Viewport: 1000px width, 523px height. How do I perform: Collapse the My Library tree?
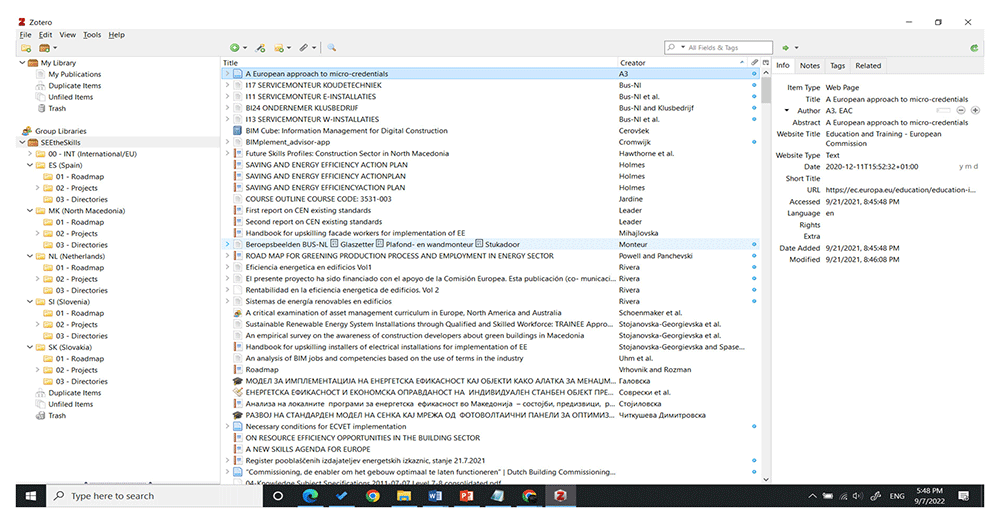click(22, 63)
